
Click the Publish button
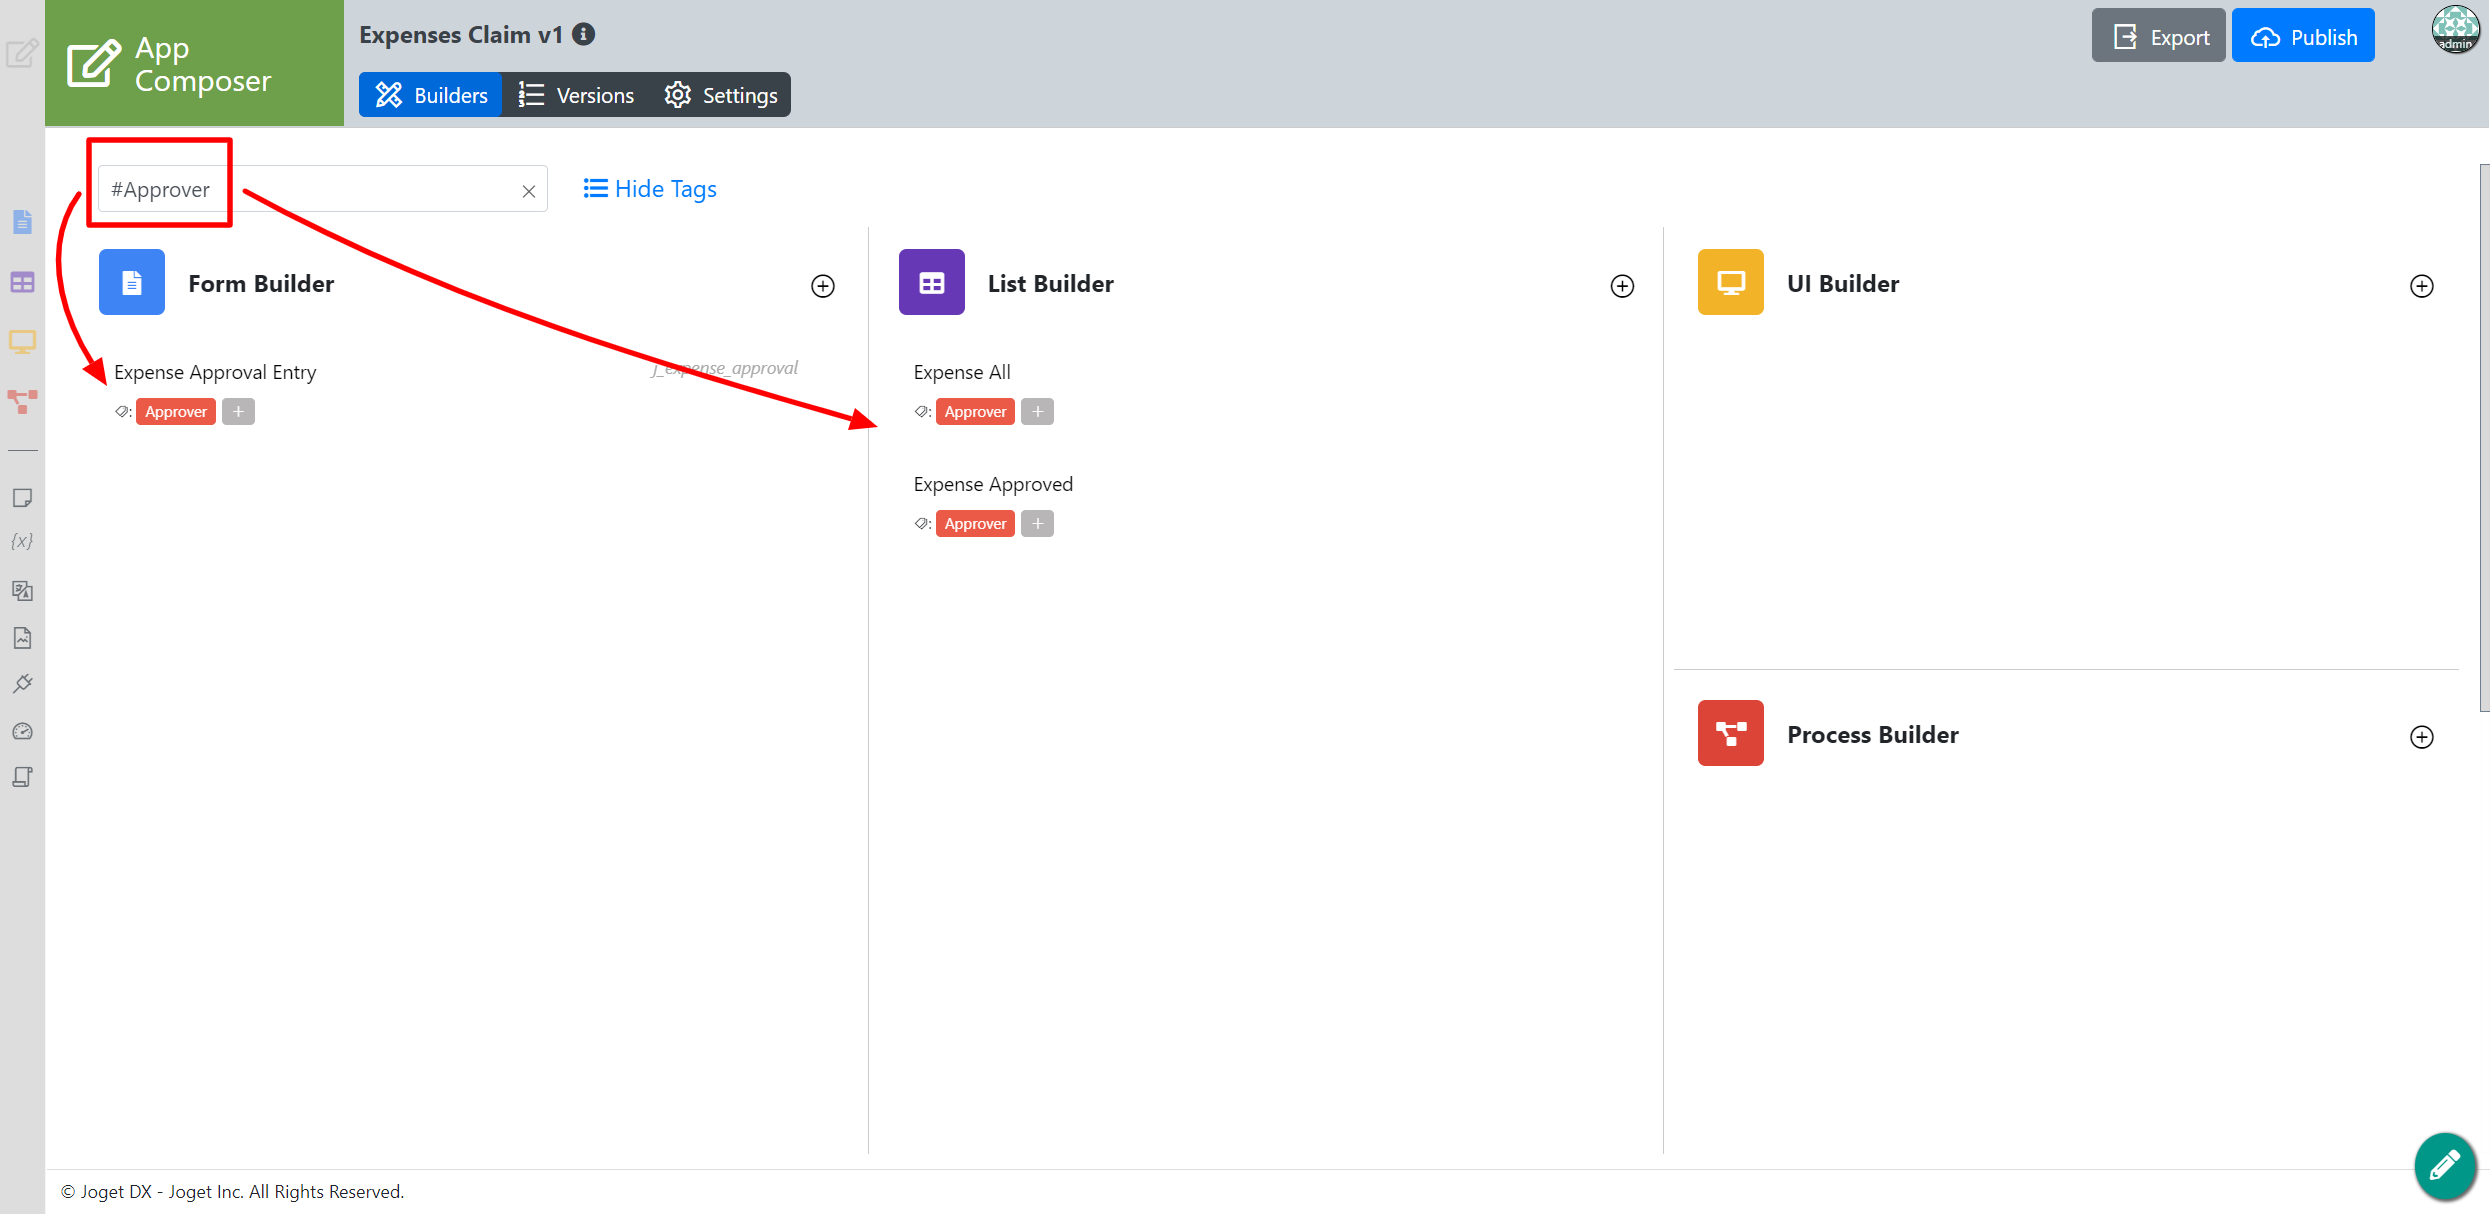point(2303,37)
